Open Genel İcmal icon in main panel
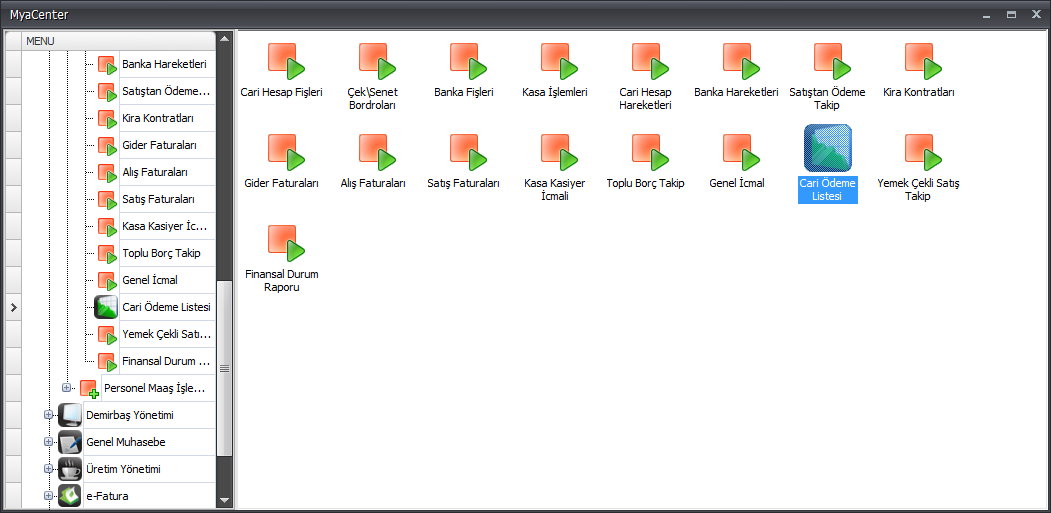The height and width of the screenshot is (513, 1051). coord(741,153)
